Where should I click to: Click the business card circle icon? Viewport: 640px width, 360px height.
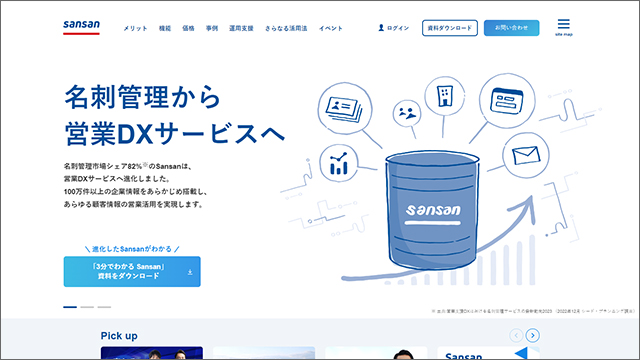click(x=345, y=109)
